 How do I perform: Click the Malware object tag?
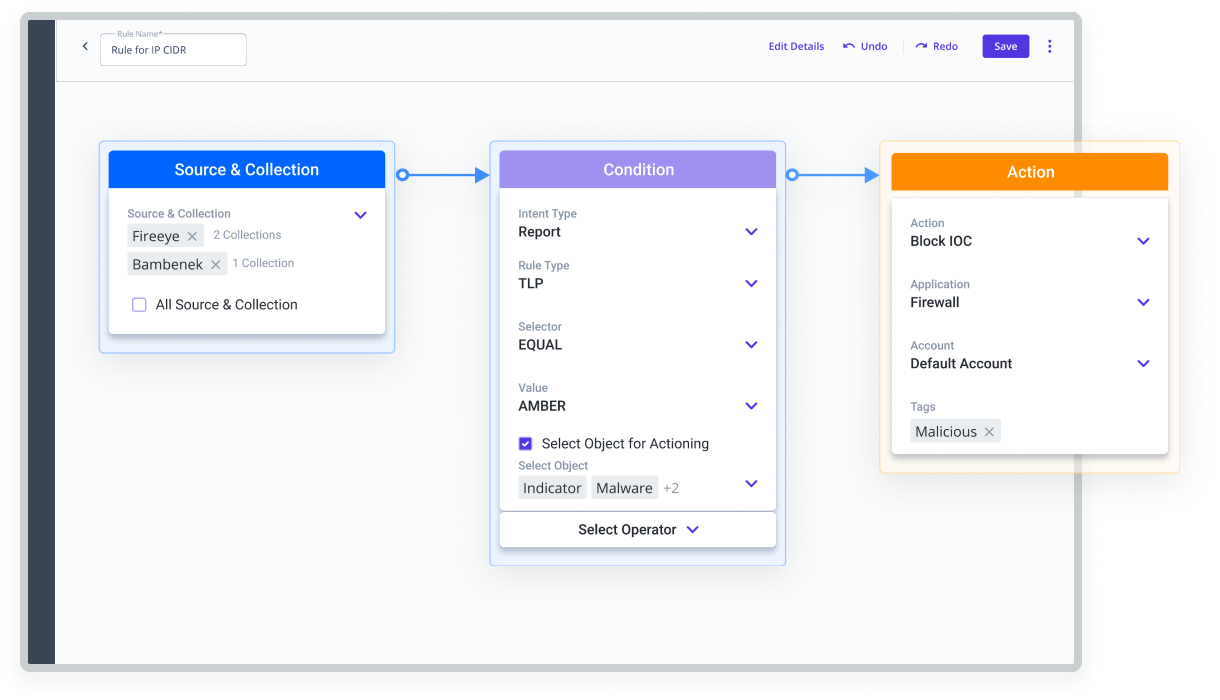(624, 488)
